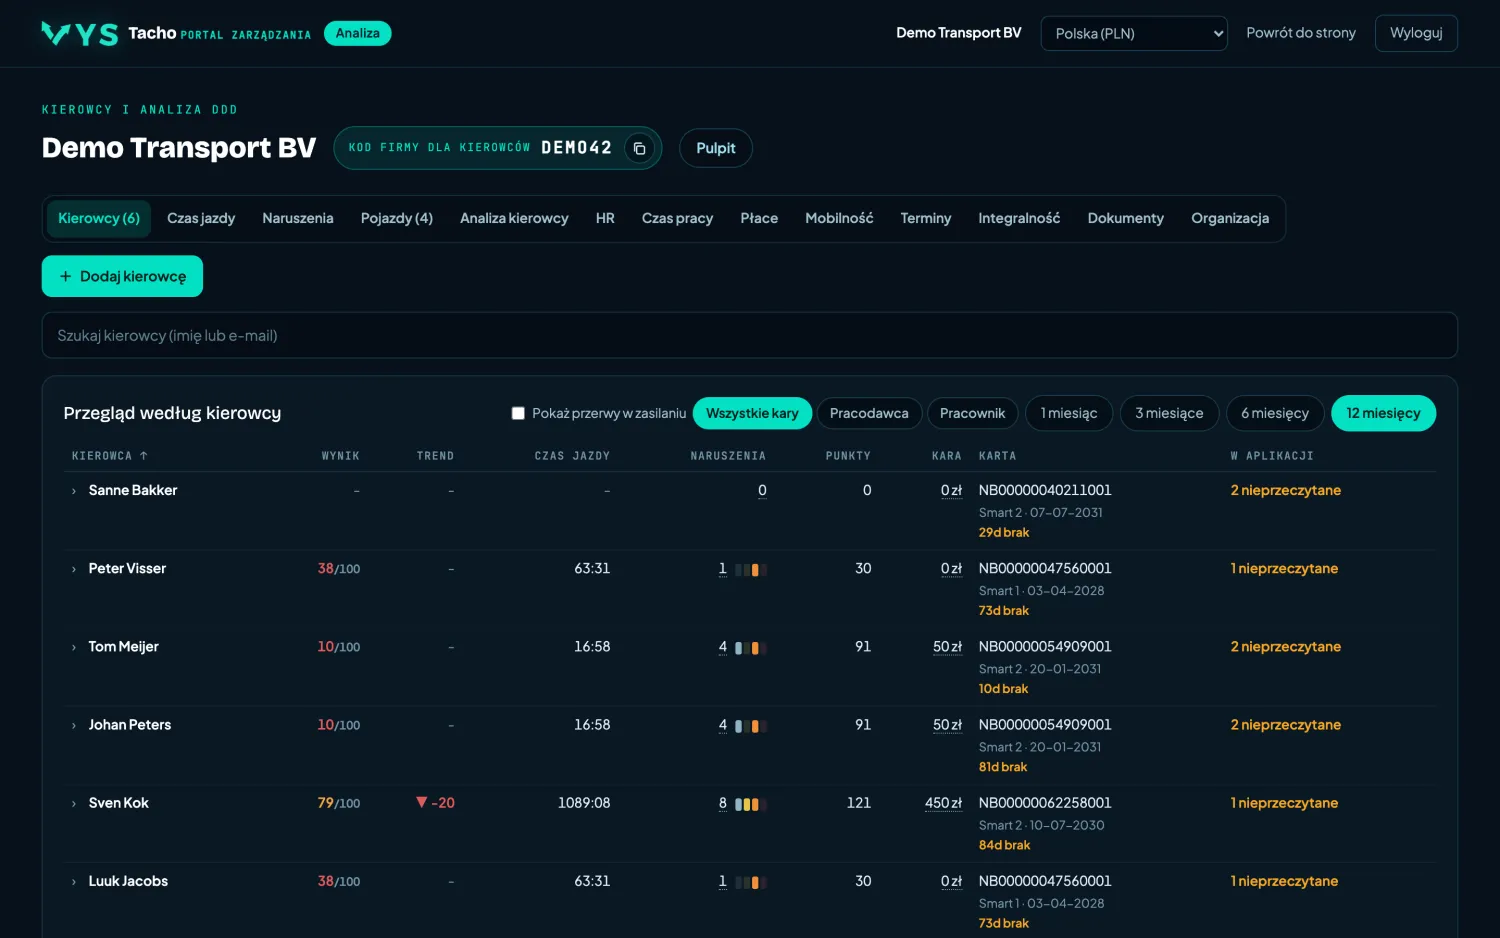Image resolution: width=1500 pixels, height=938 pixels.
Task: Expand Sanne Bakker row
Action: pos(74,491)
